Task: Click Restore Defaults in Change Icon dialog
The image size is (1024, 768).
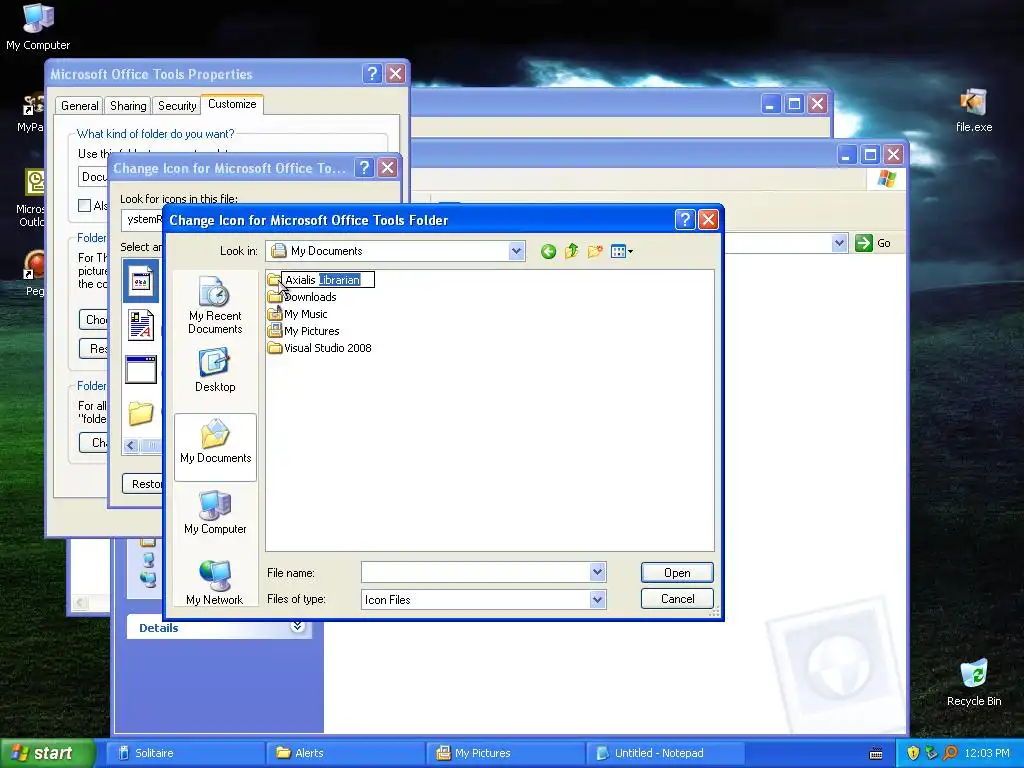Action: pyautogui.click(x=144, y=484)
